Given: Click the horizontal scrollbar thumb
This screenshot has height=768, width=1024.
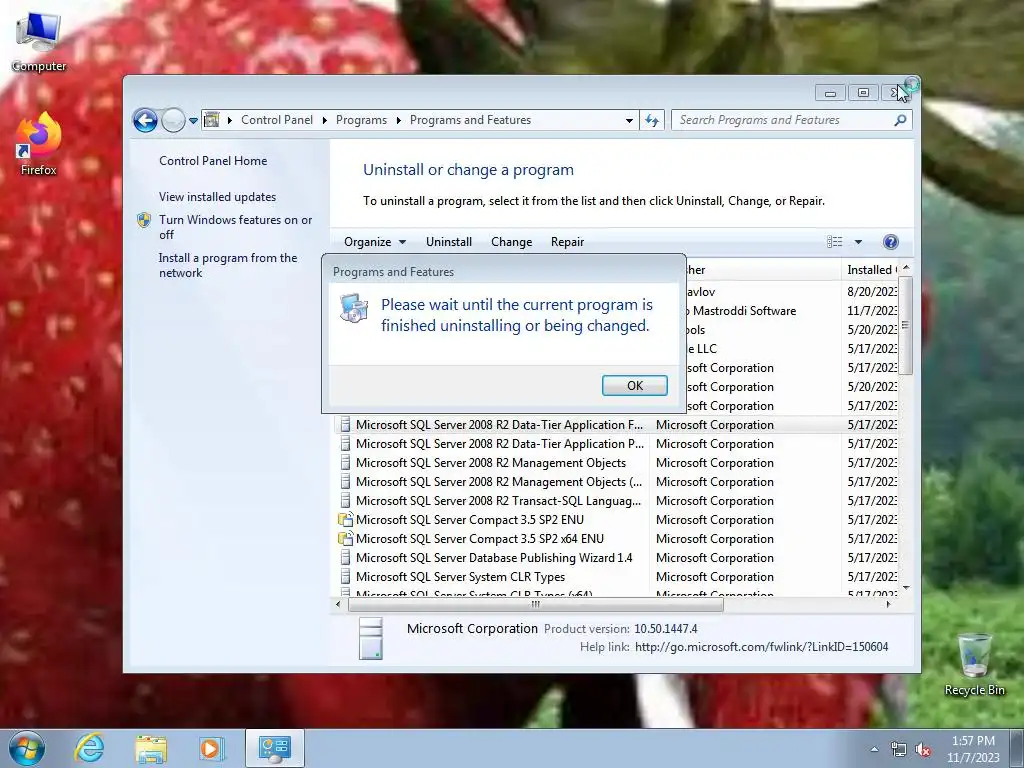Looking at the screenshot, I should tap(536, 605).
